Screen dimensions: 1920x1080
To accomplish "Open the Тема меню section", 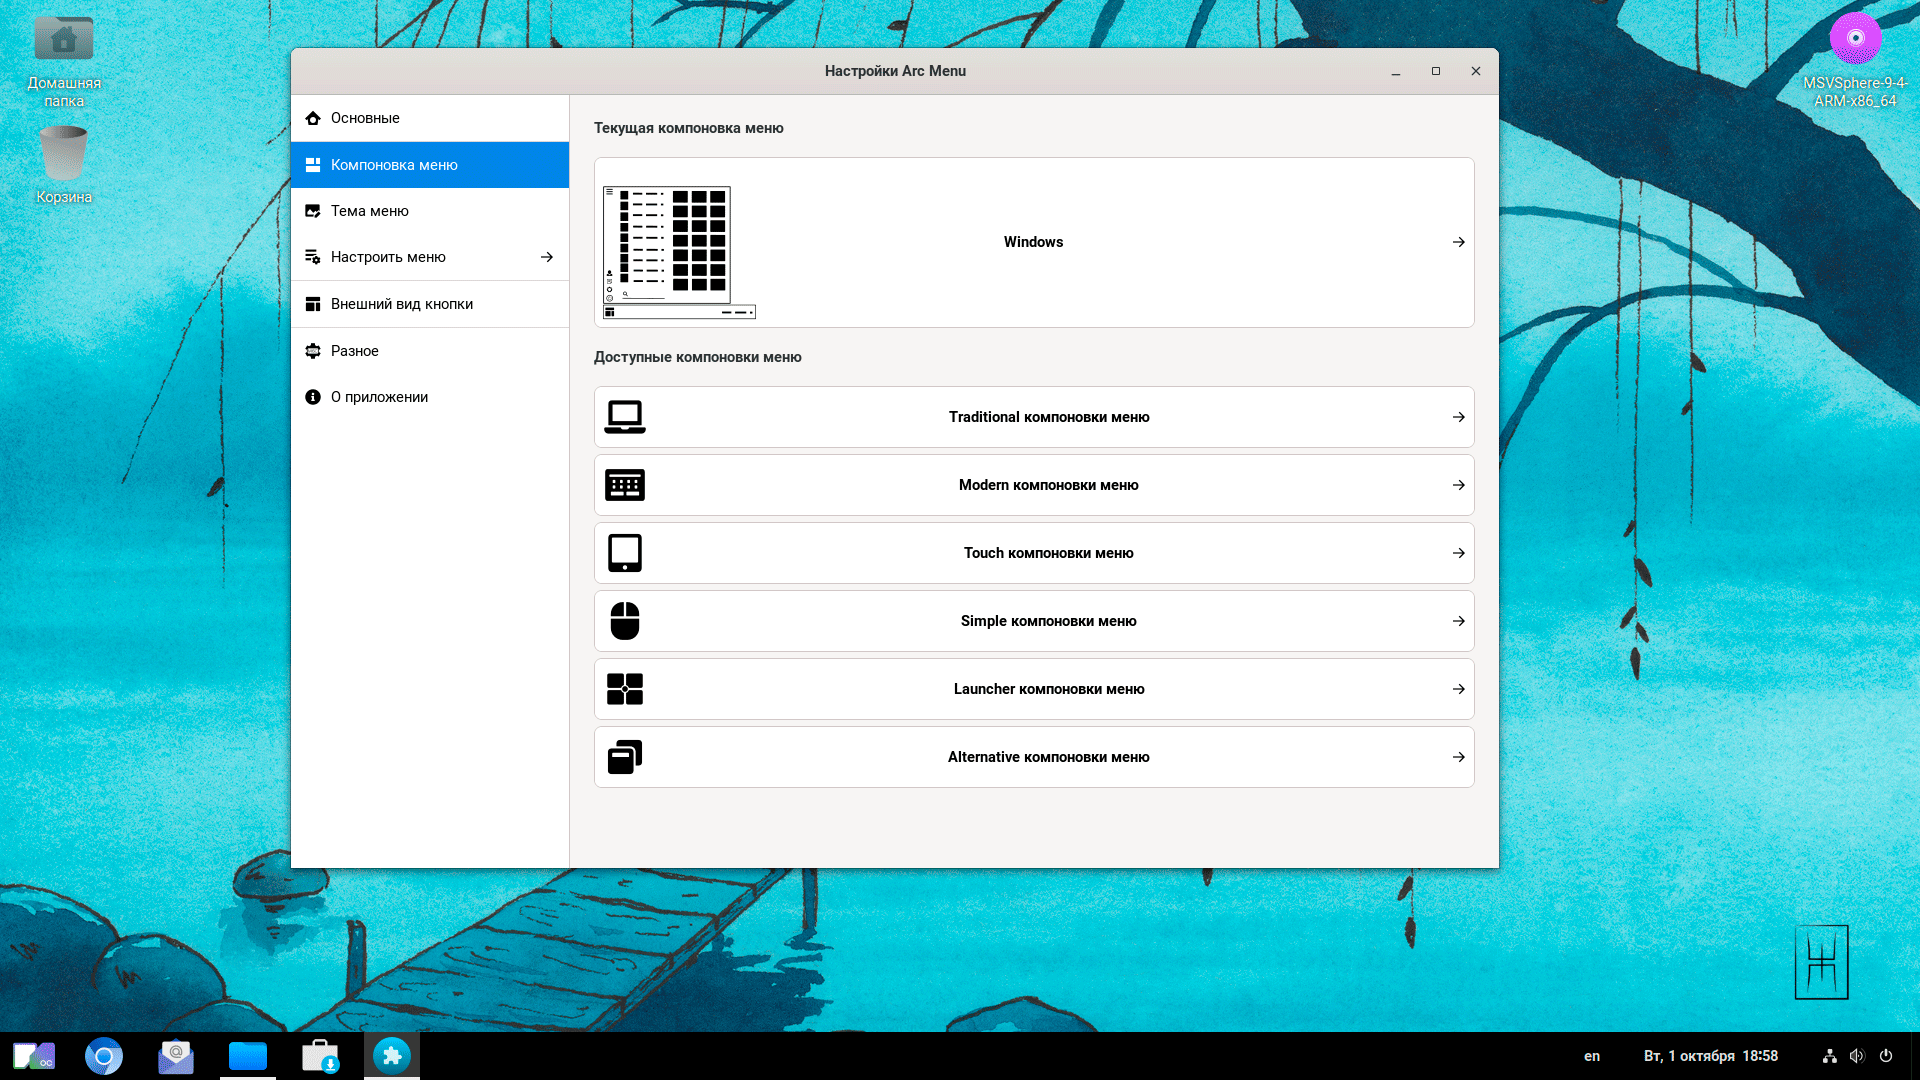I will point(369,211).
